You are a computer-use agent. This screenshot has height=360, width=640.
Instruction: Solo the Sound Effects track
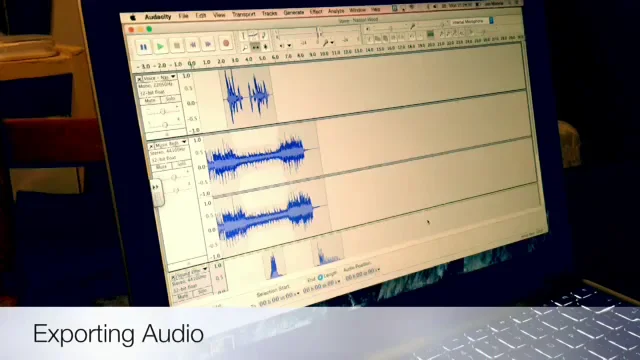(202, 291)
